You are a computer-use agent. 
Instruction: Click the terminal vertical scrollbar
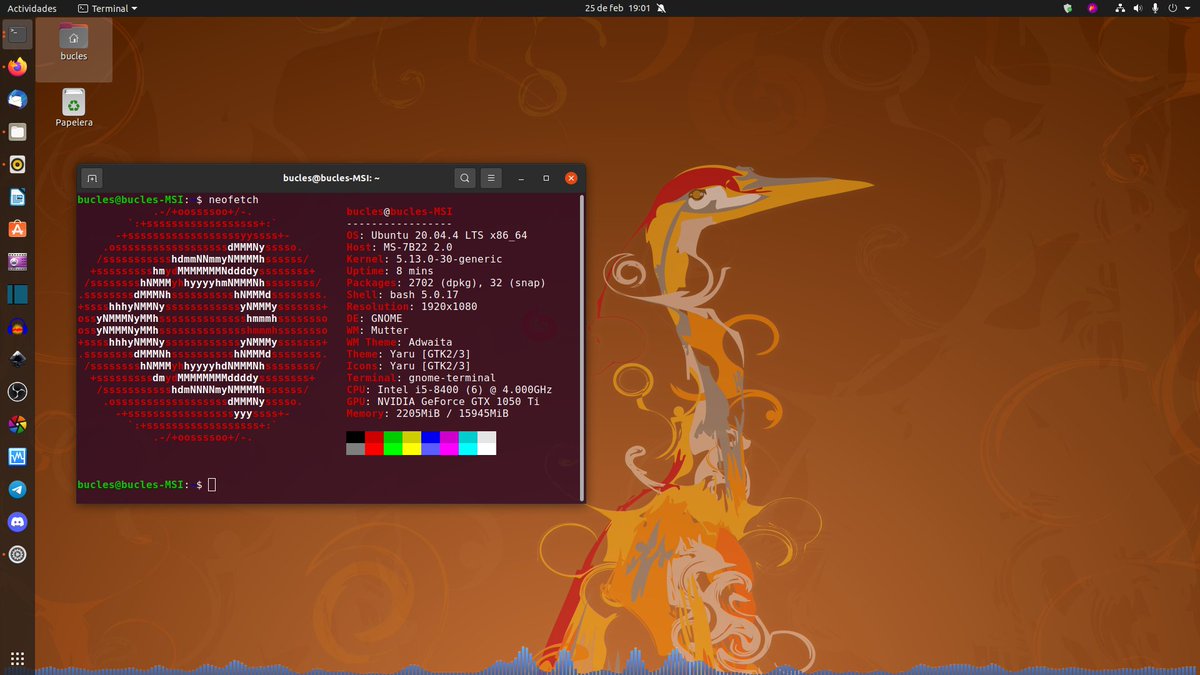coord(582,347)
